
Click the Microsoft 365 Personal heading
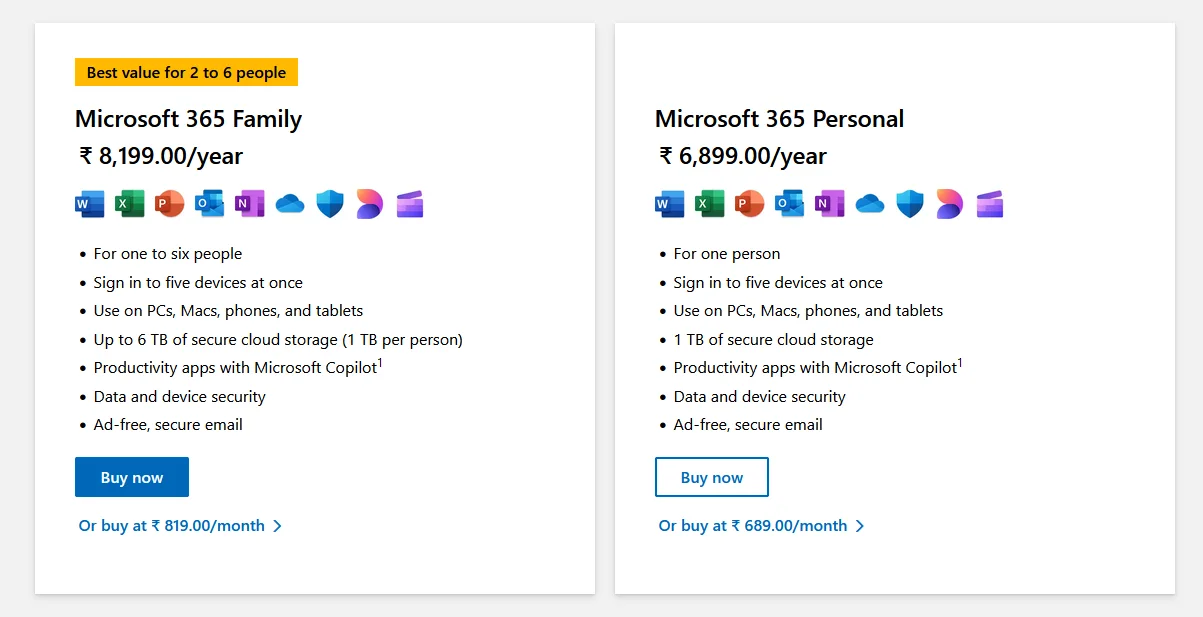[779, 119]
